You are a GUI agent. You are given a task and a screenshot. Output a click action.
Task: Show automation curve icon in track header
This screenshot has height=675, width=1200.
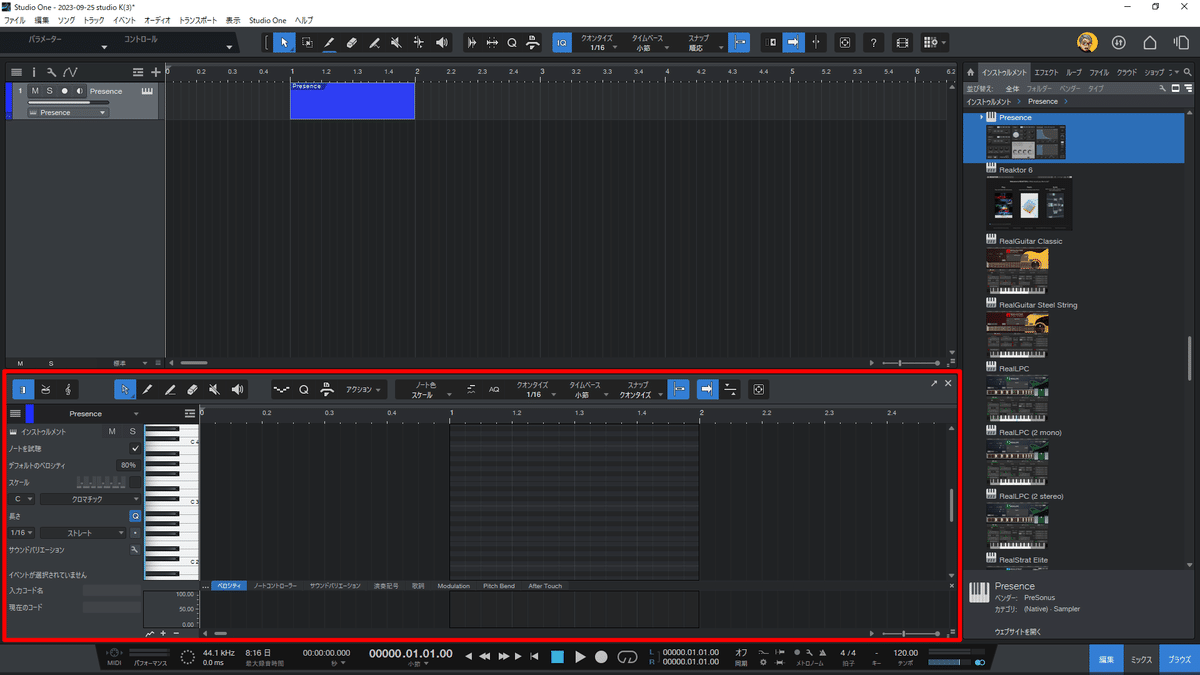click(x=69, y=72)
